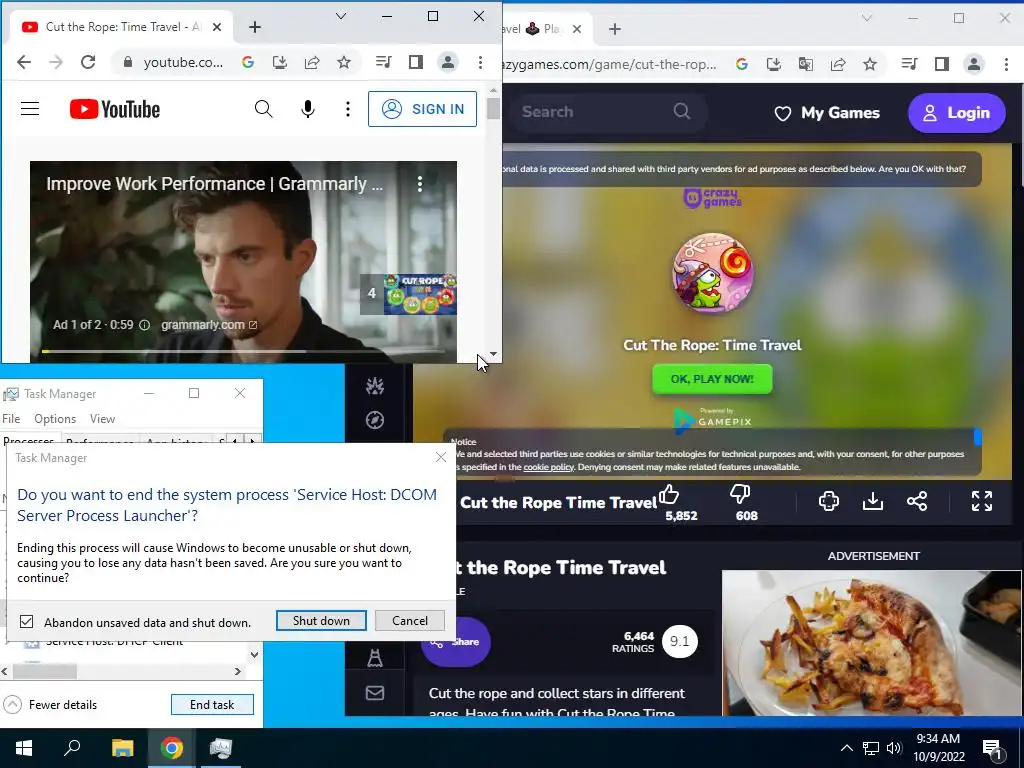Reload the YouTube page
Viewport: 1024px width, 768px height.
pos(88,62)
